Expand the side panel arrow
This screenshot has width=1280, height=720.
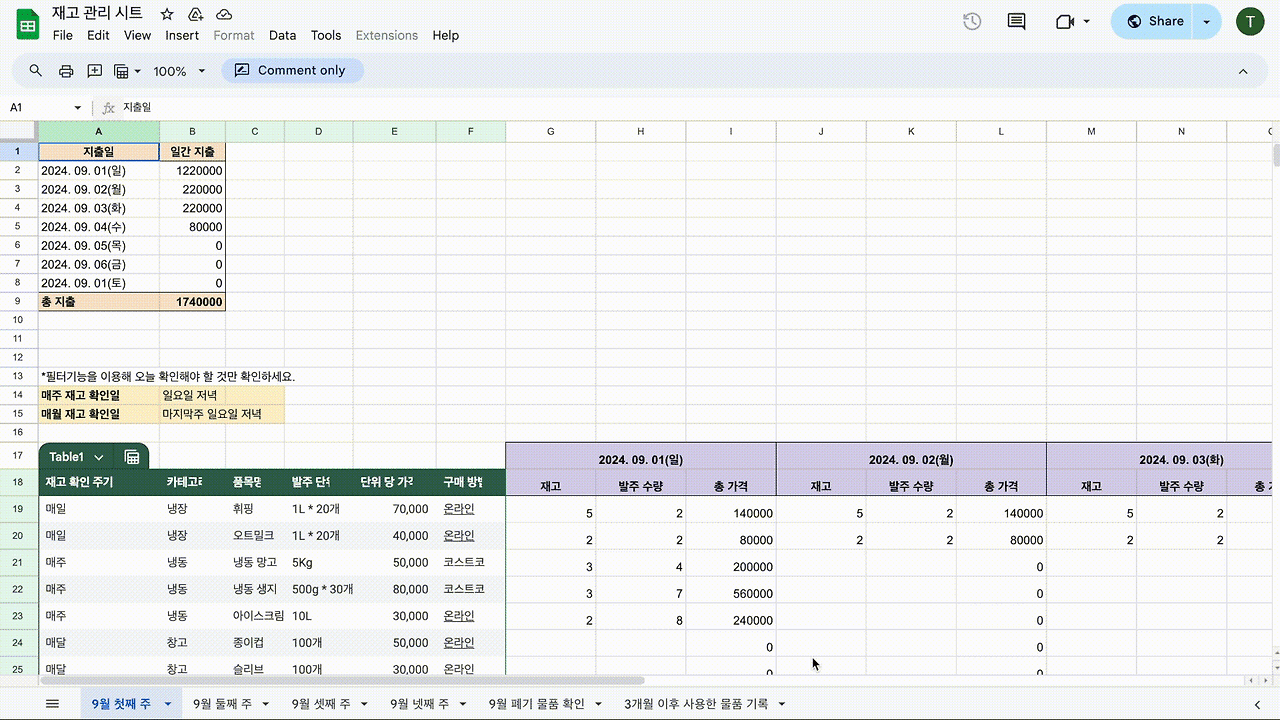pos(1258,704)
